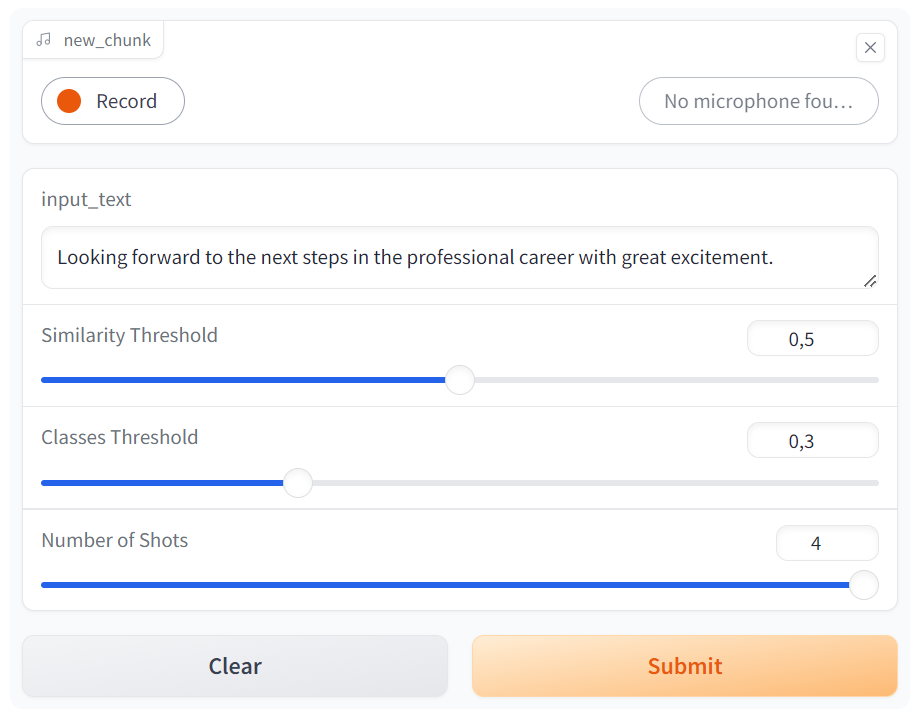Viewport: 916px width, 721px height.
Task: Click the input_text field label
Action: pyautogui.click(x=86, y=199)
